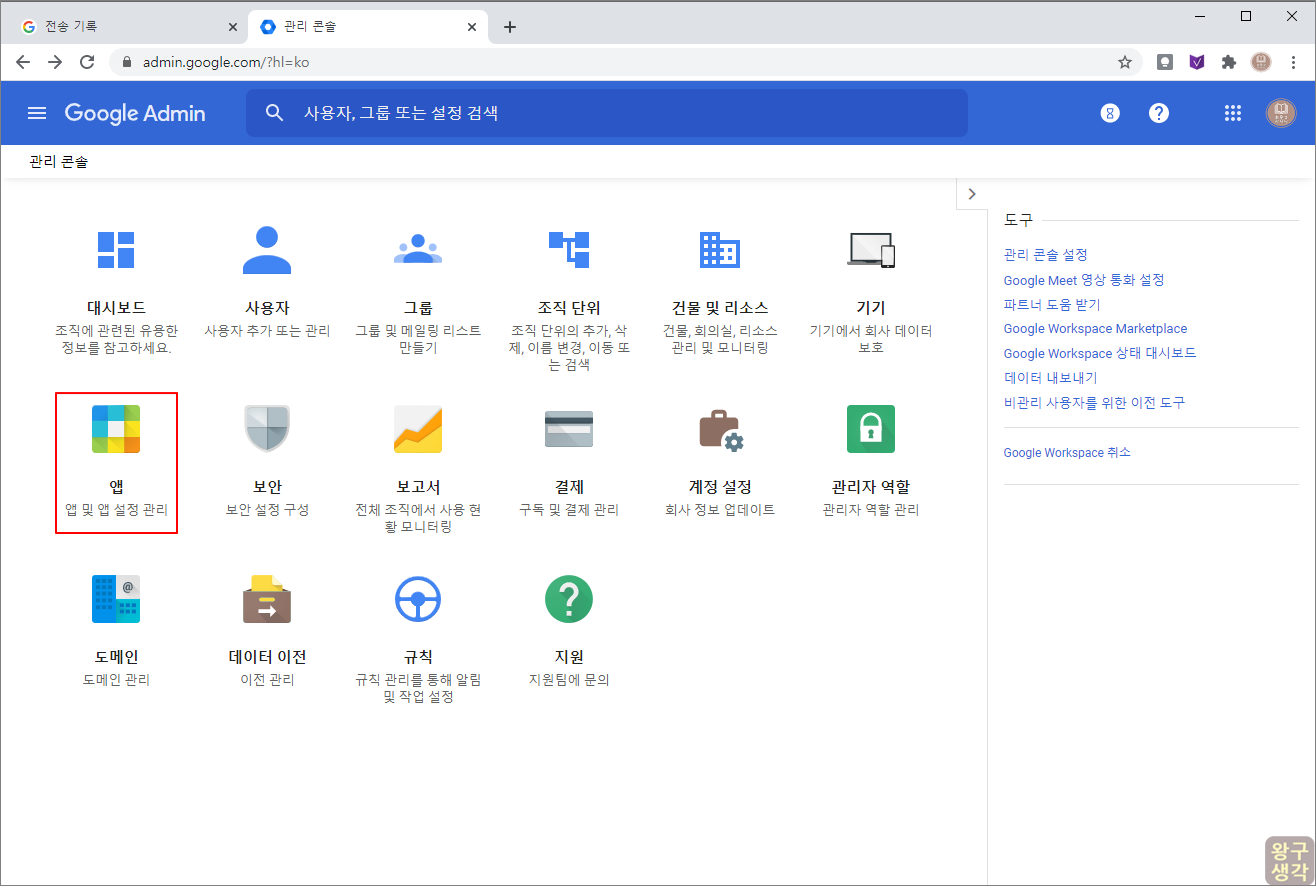Click the Google Admin logo
The width and height of the screenshot is (1316, 886).
point(135,113)
